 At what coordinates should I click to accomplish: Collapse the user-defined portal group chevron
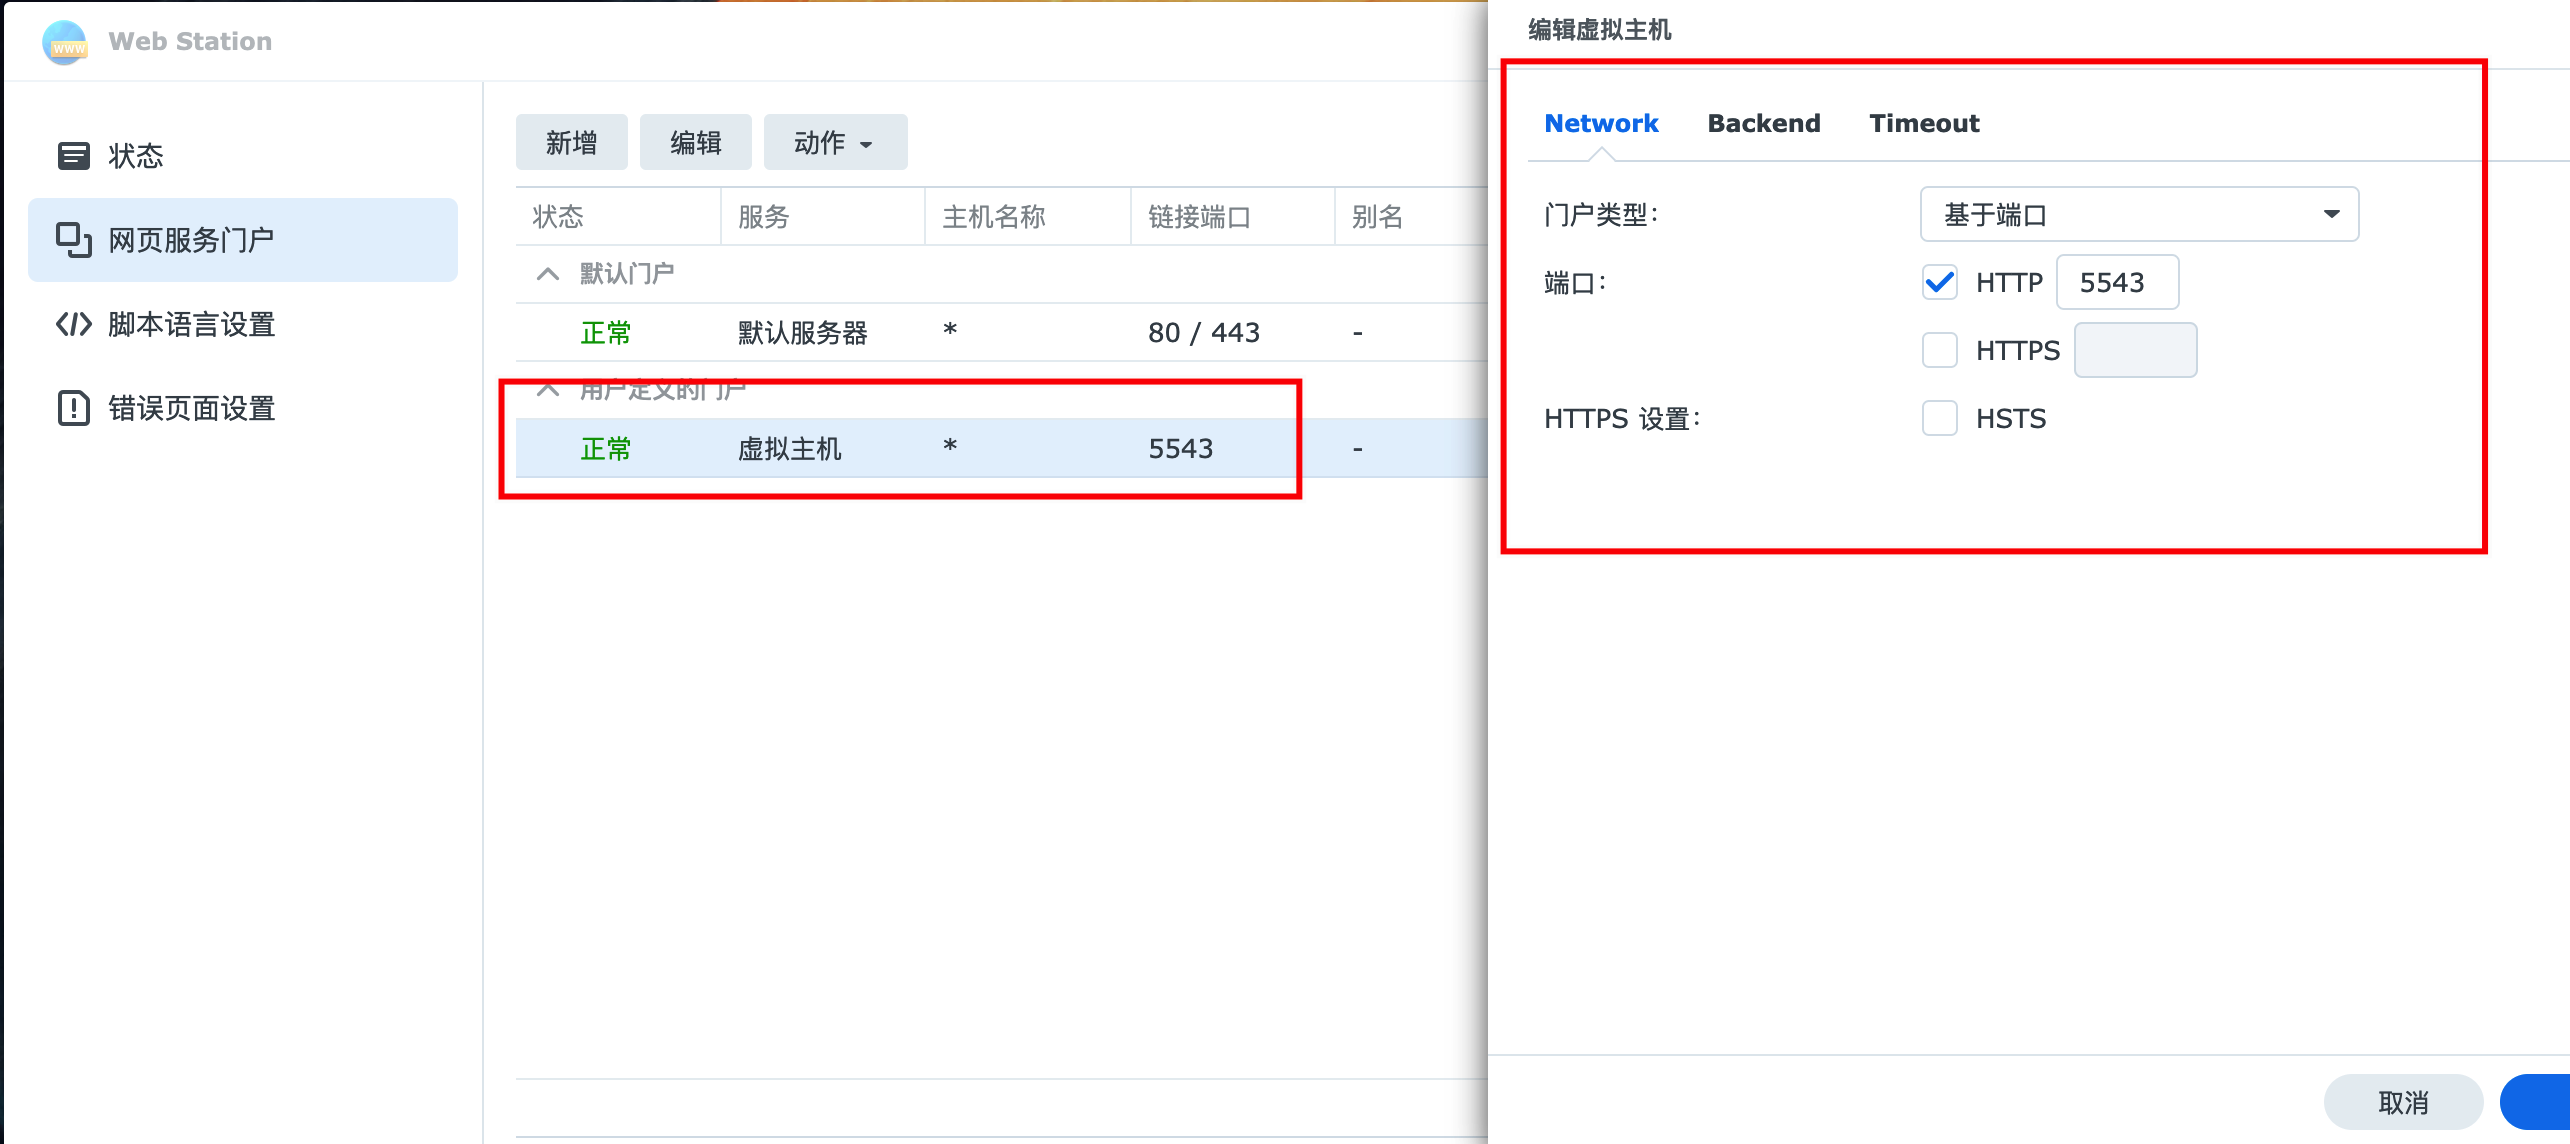click(x=547, y=390)
